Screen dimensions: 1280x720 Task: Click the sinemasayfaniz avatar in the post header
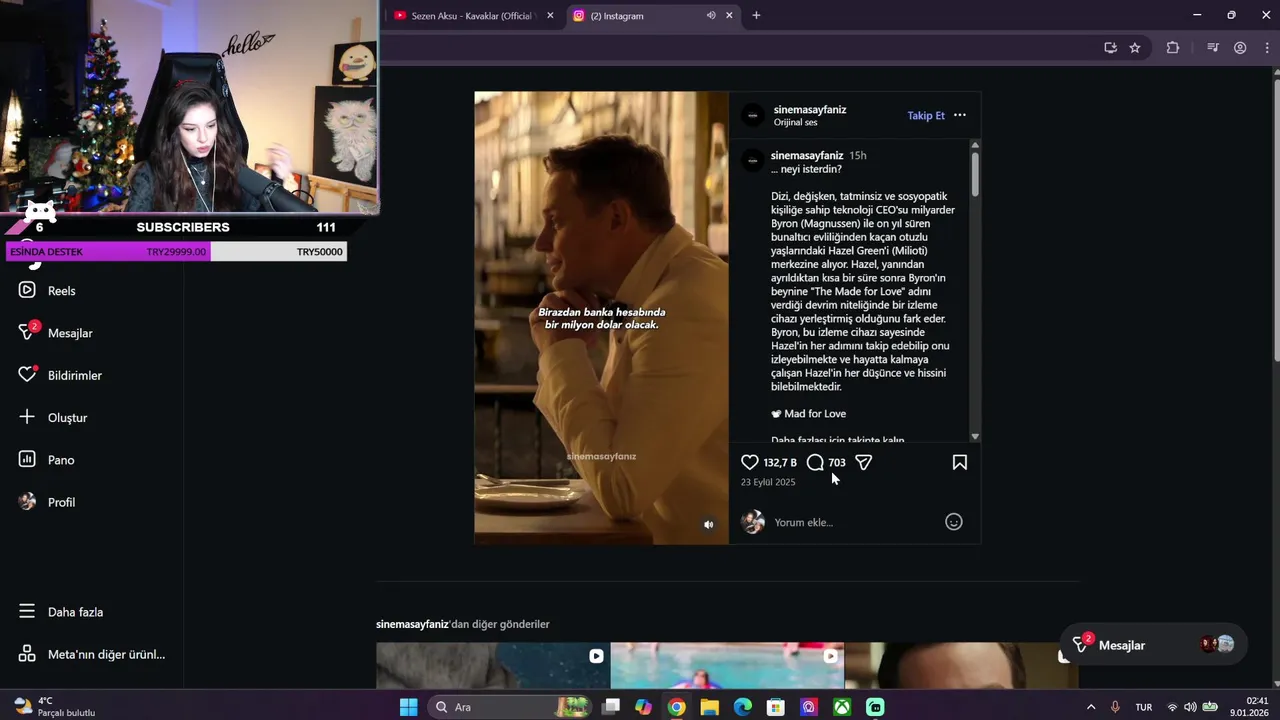pyautogui.click(x=753, y=115)
